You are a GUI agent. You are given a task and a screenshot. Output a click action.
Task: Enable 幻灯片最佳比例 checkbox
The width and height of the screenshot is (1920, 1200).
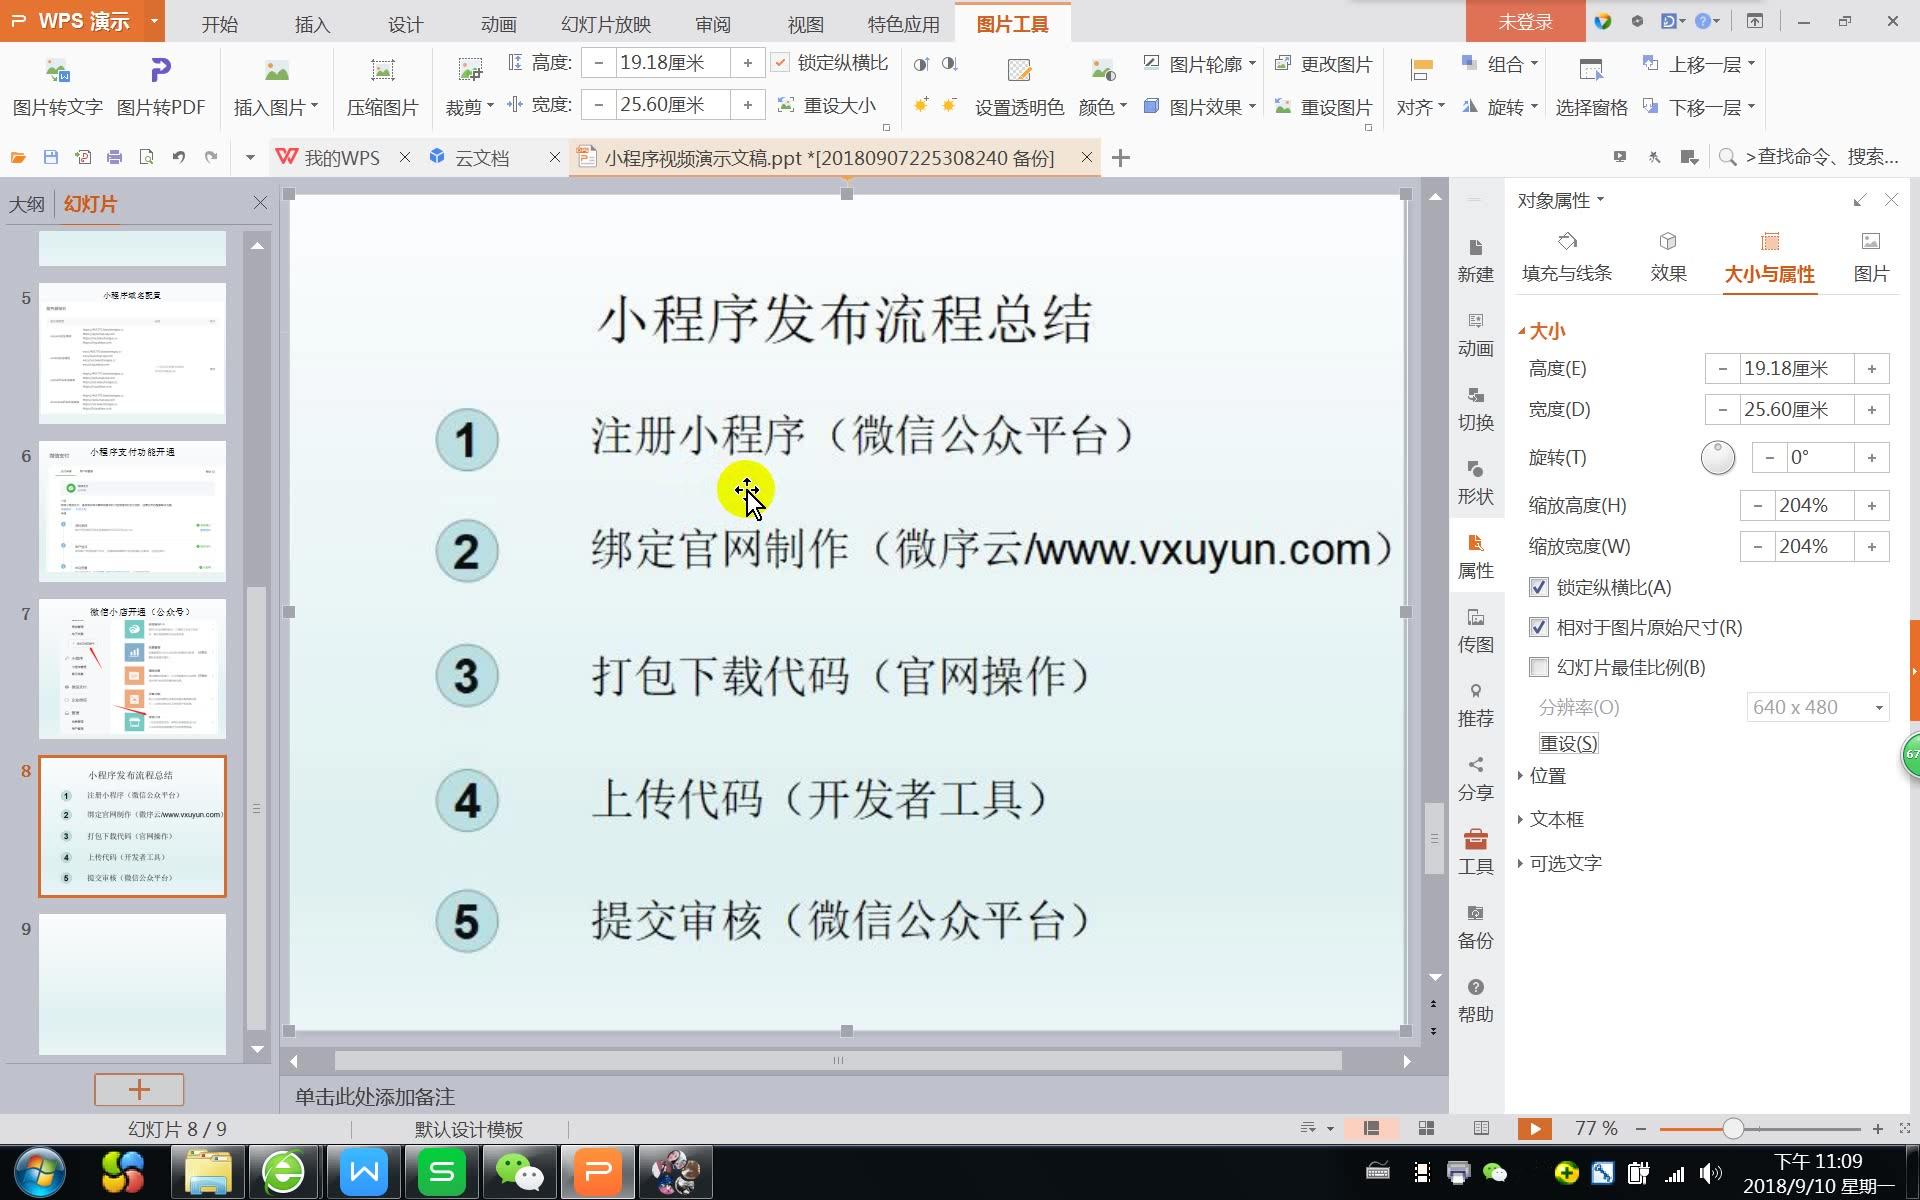coord(1539,667)
